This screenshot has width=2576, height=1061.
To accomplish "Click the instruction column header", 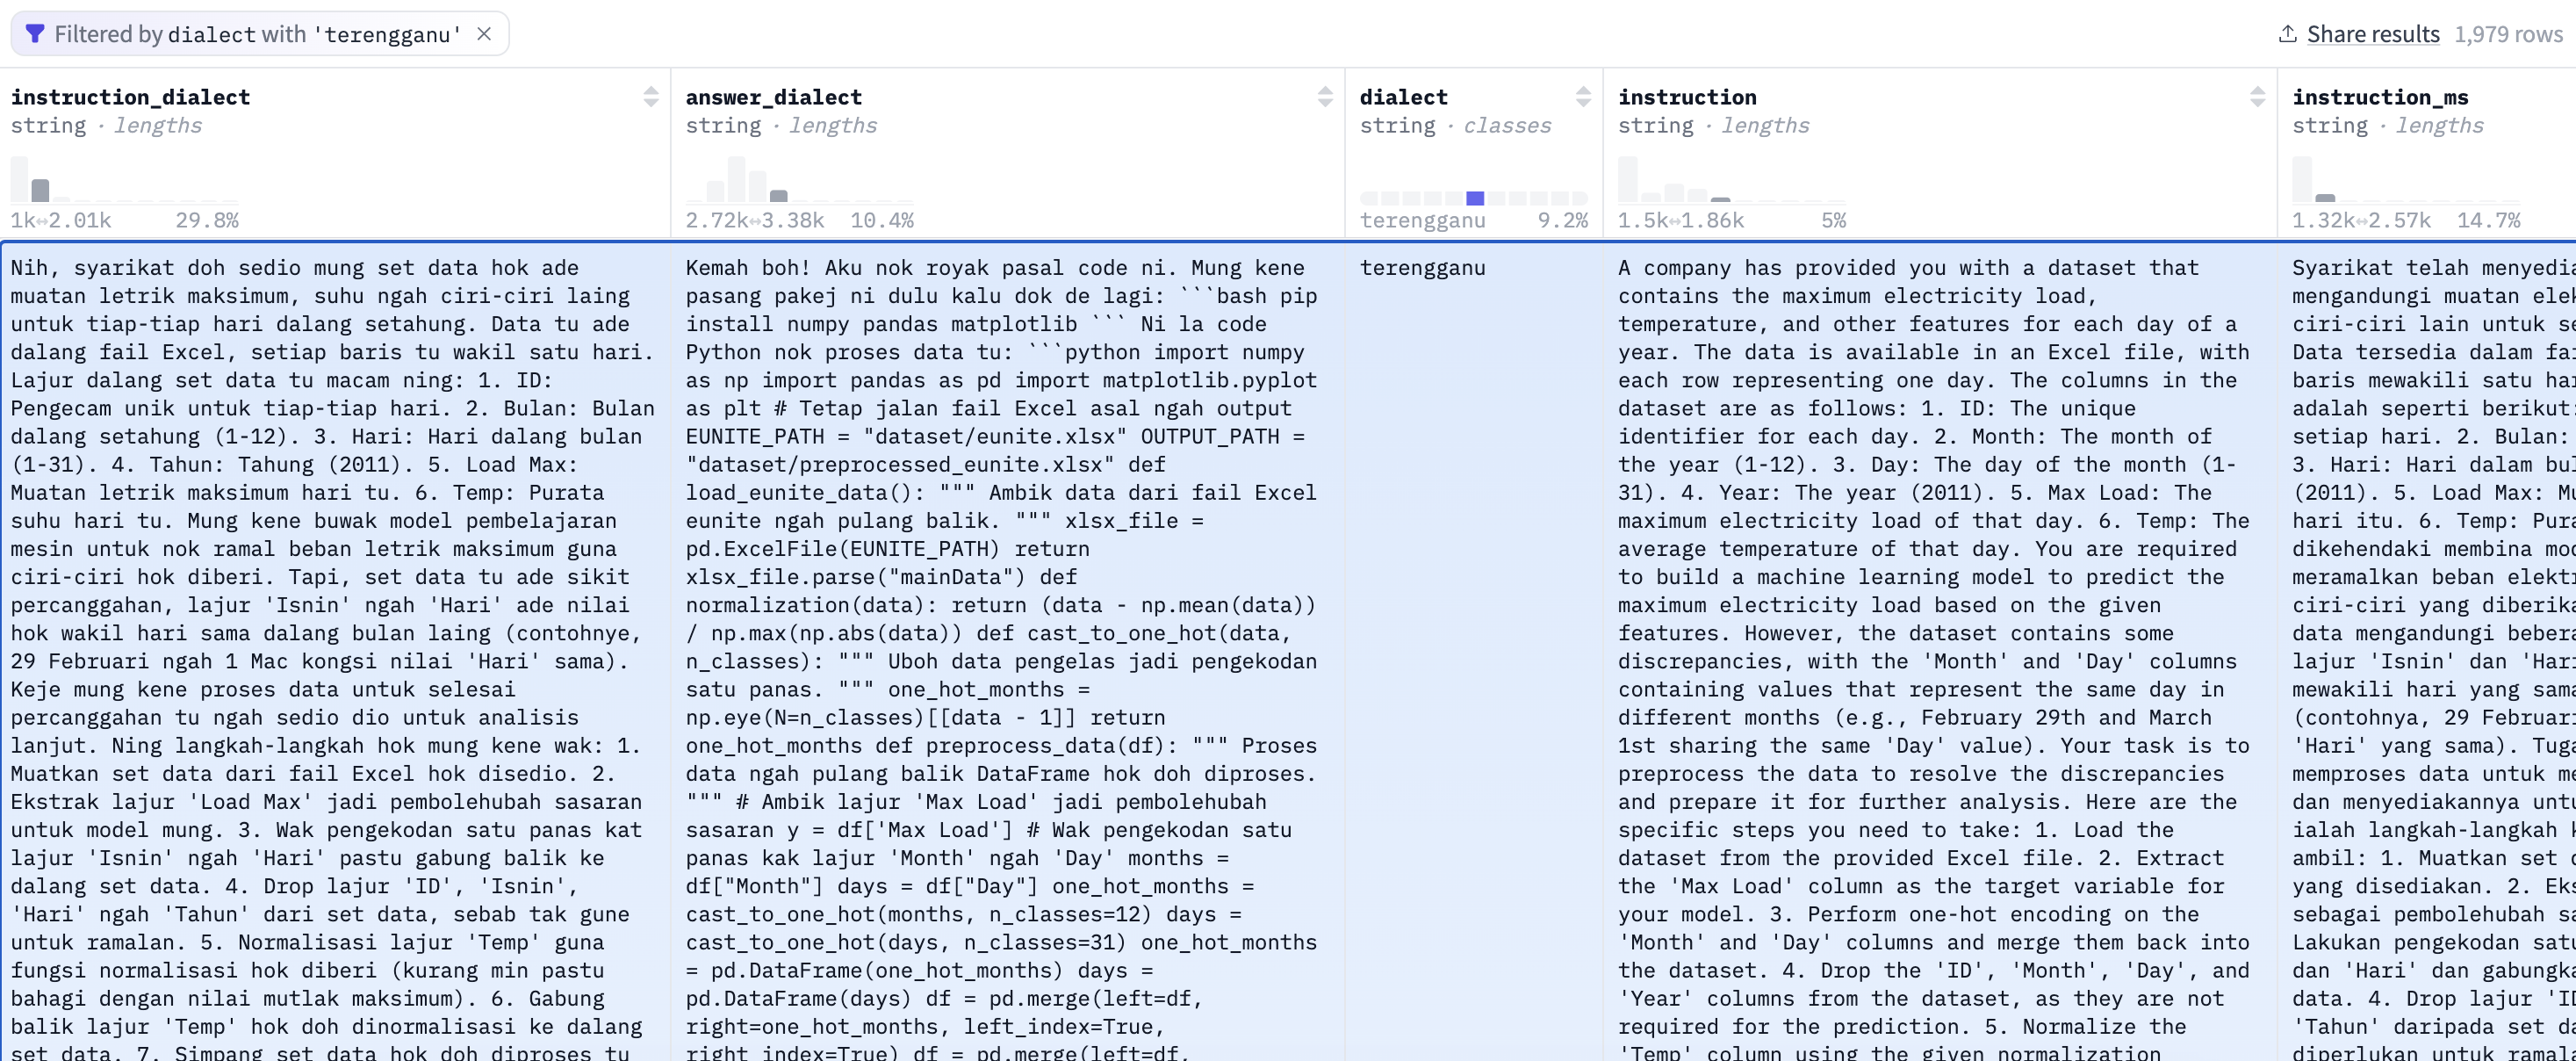I will tap(1687, 97).
